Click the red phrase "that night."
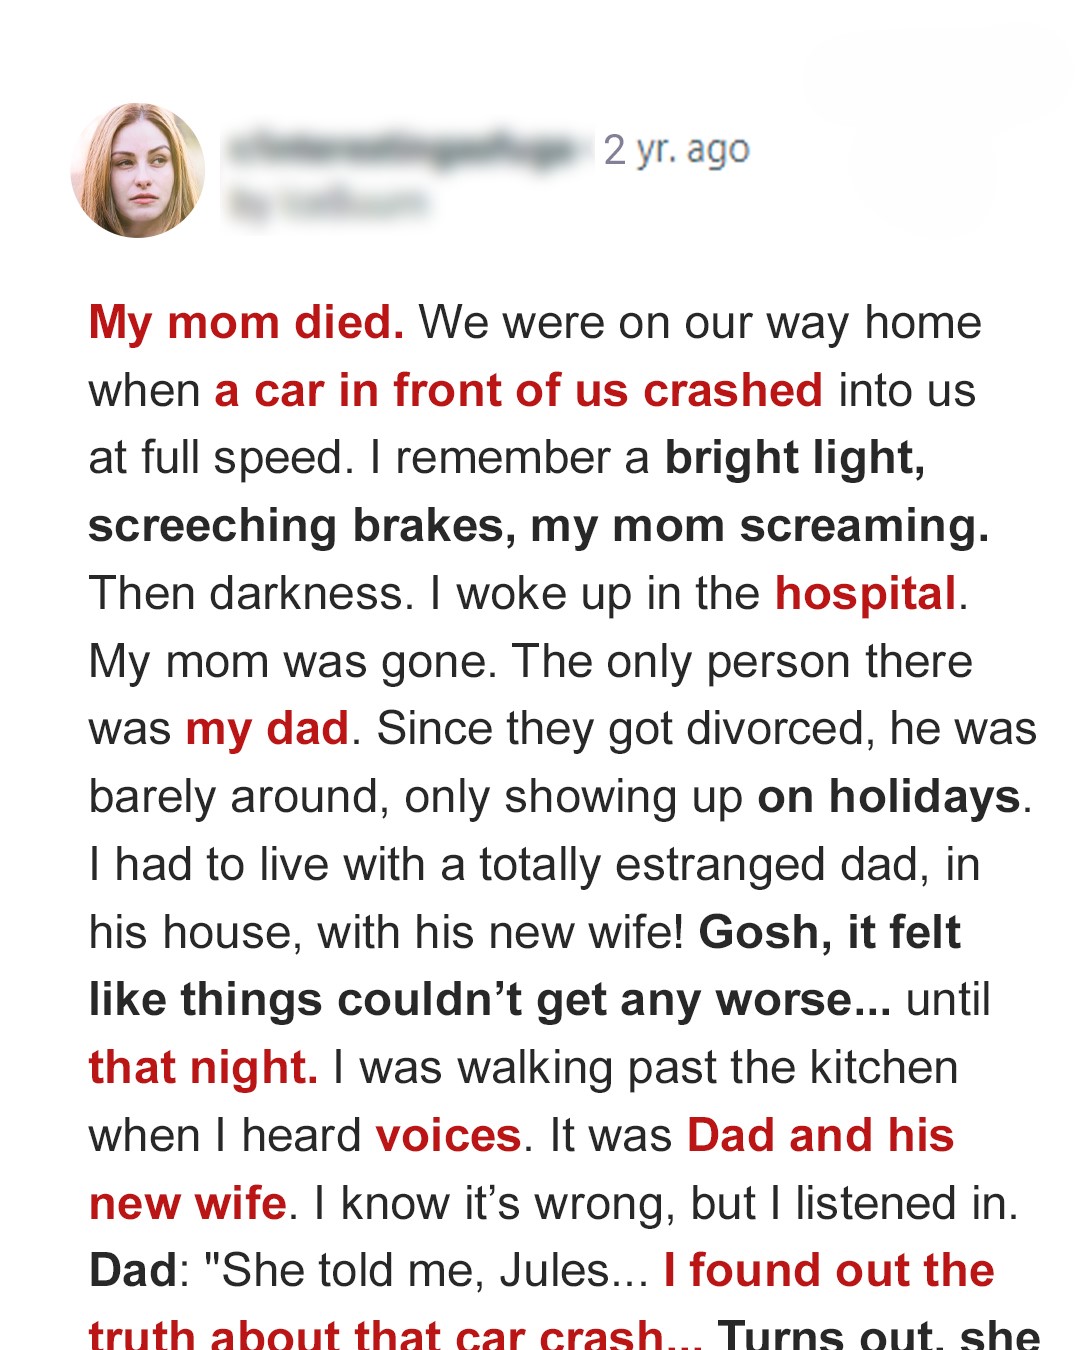 (204, 1068)
